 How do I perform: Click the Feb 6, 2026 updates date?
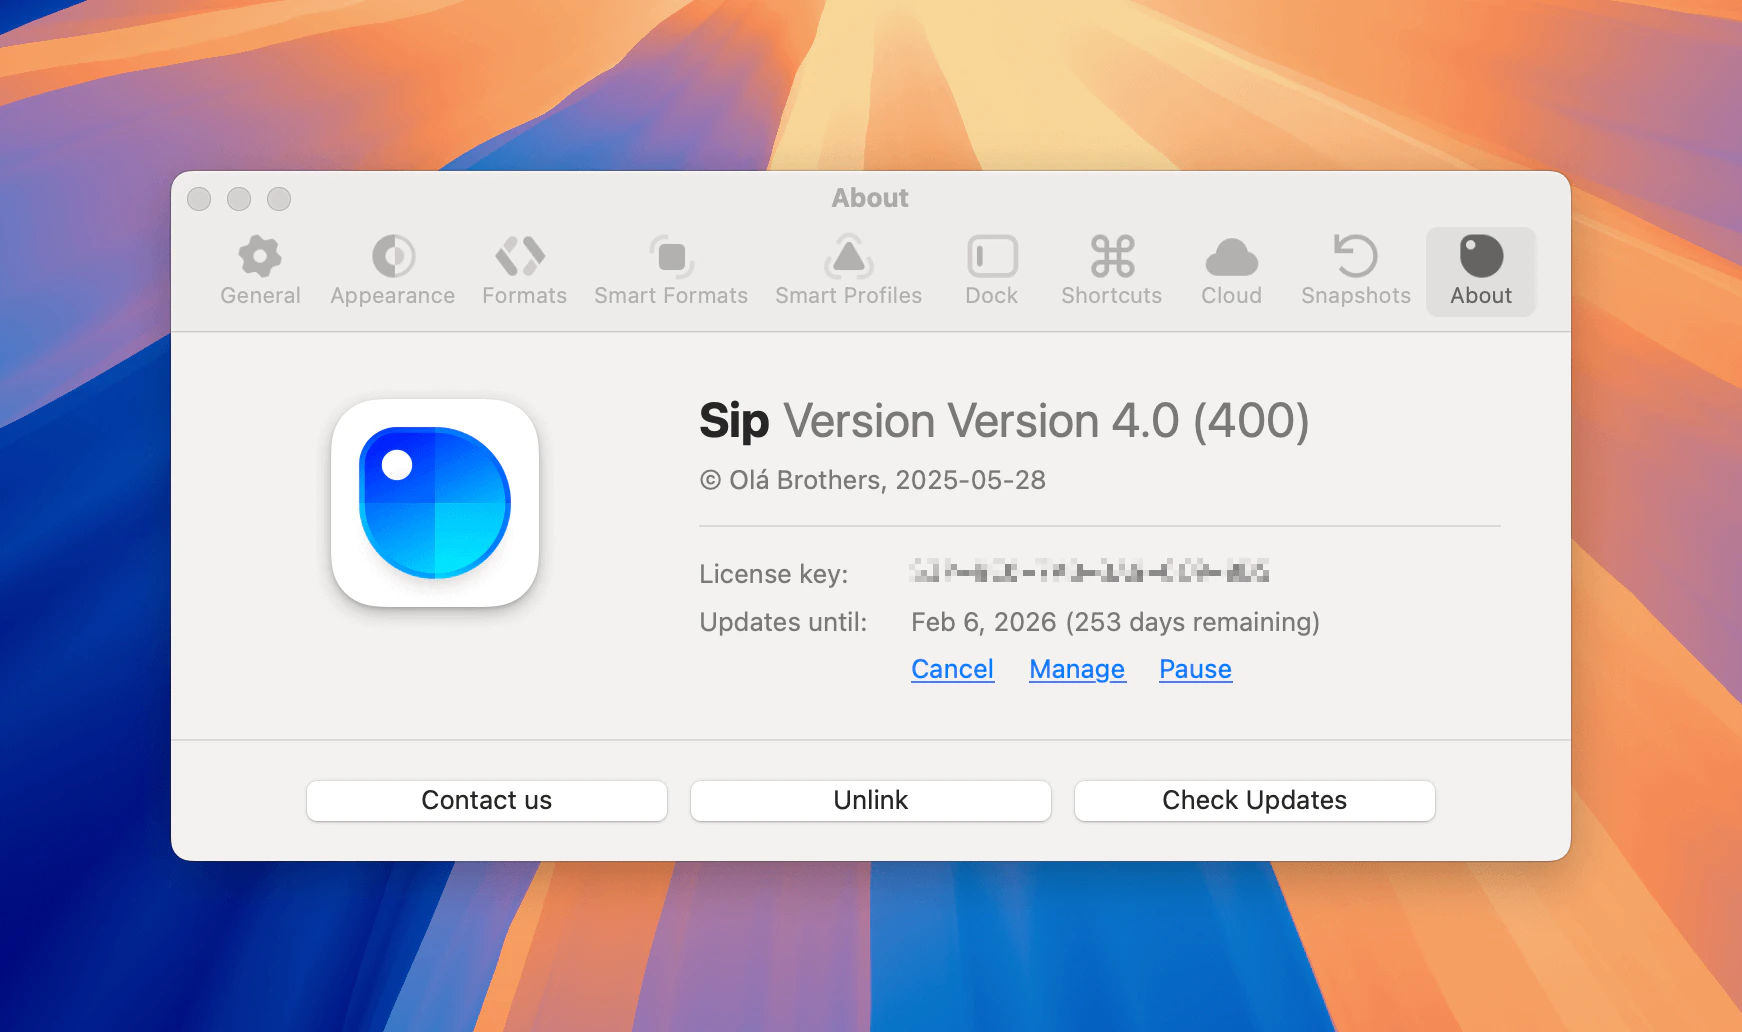[1115, 622]
